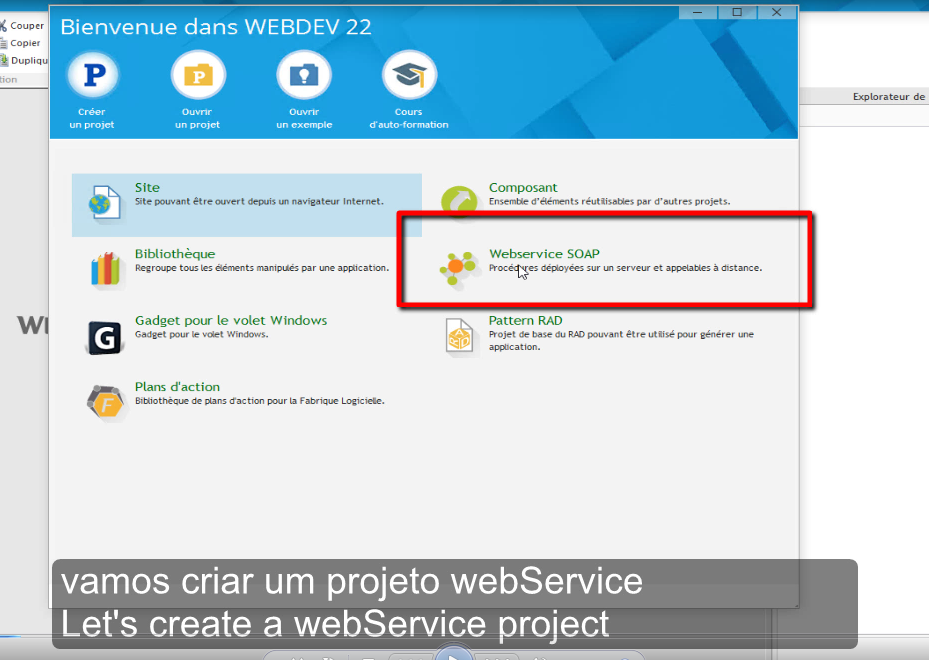
Task: Click the Composant title
Action: tap(523, 188)
